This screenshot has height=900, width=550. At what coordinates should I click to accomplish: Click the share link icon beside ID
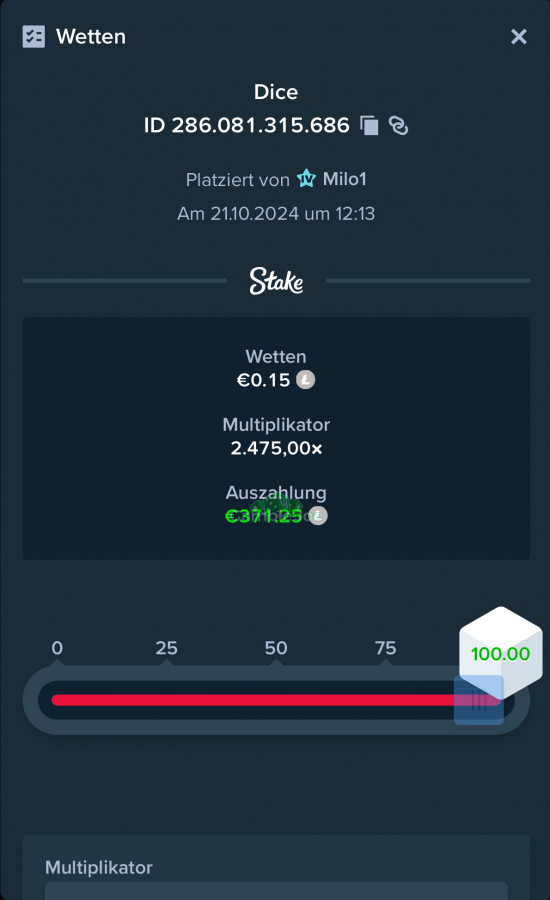point(398,125)
